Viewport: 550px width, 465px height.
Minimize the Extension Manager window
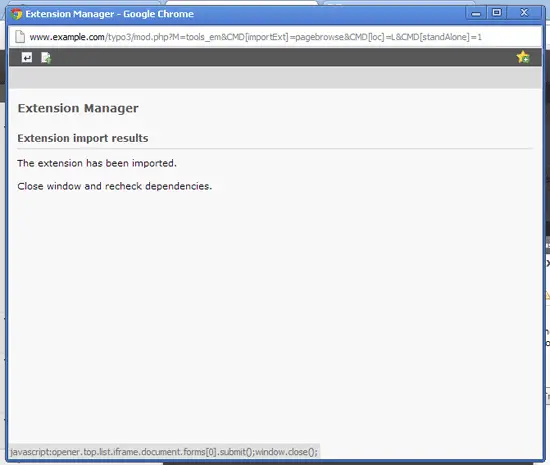476,14
